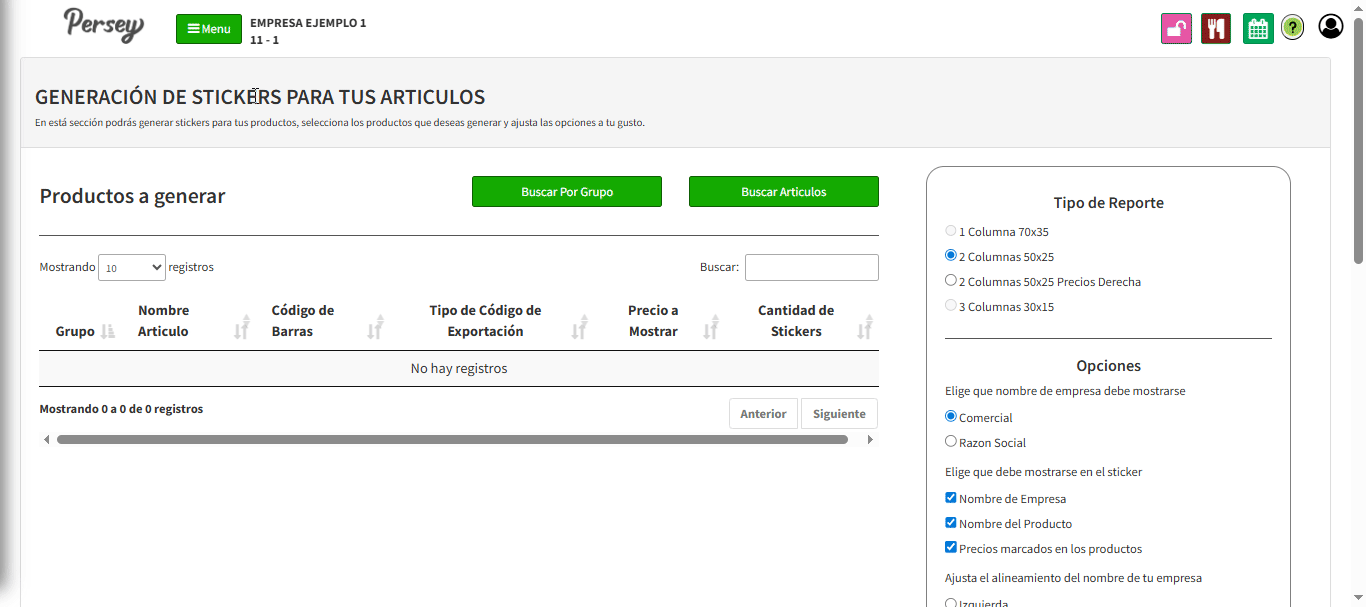Open the user profile avatar icon
Screen dimensions: 1366x607
[1330, 27]
